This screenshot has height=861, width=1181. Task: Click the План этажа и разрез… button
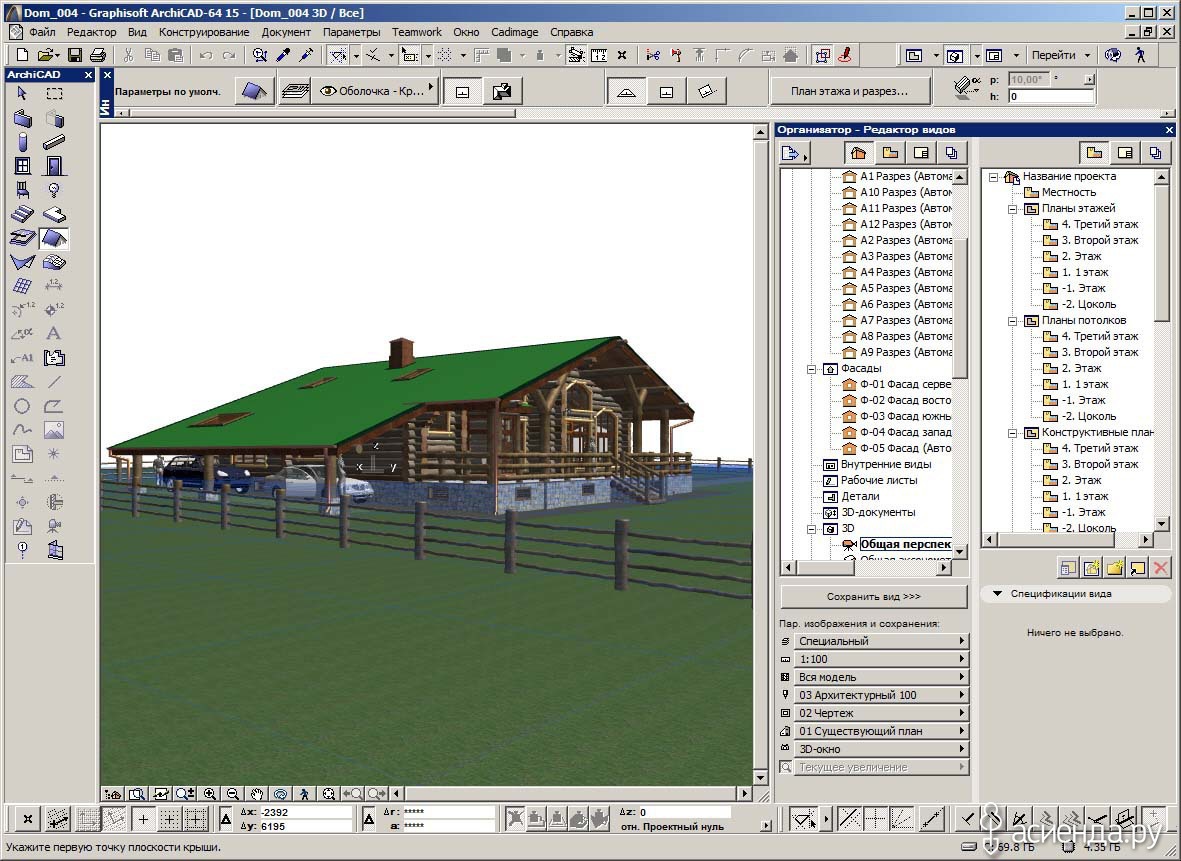coord(849,91)
